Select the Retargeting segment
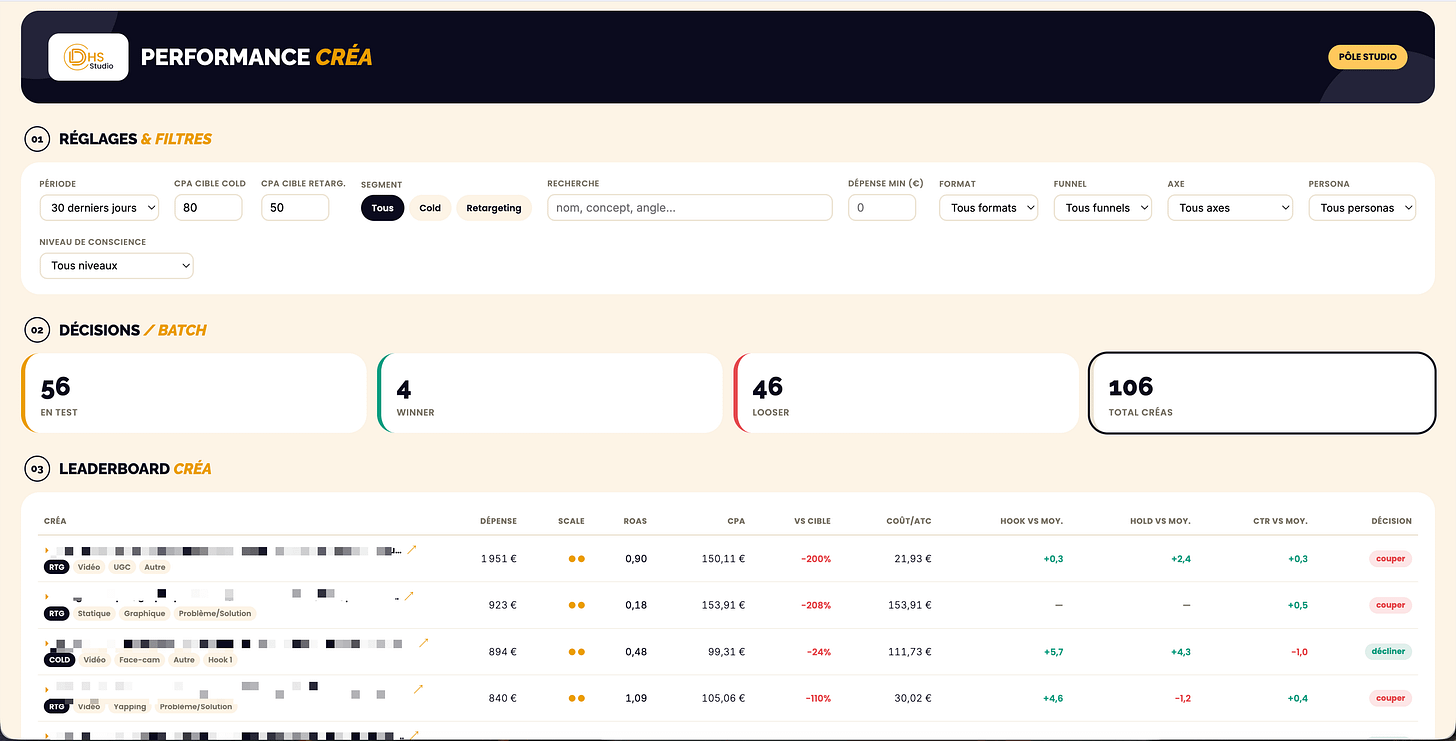The height and width of the screenshot is (741, 1456). 494,208
